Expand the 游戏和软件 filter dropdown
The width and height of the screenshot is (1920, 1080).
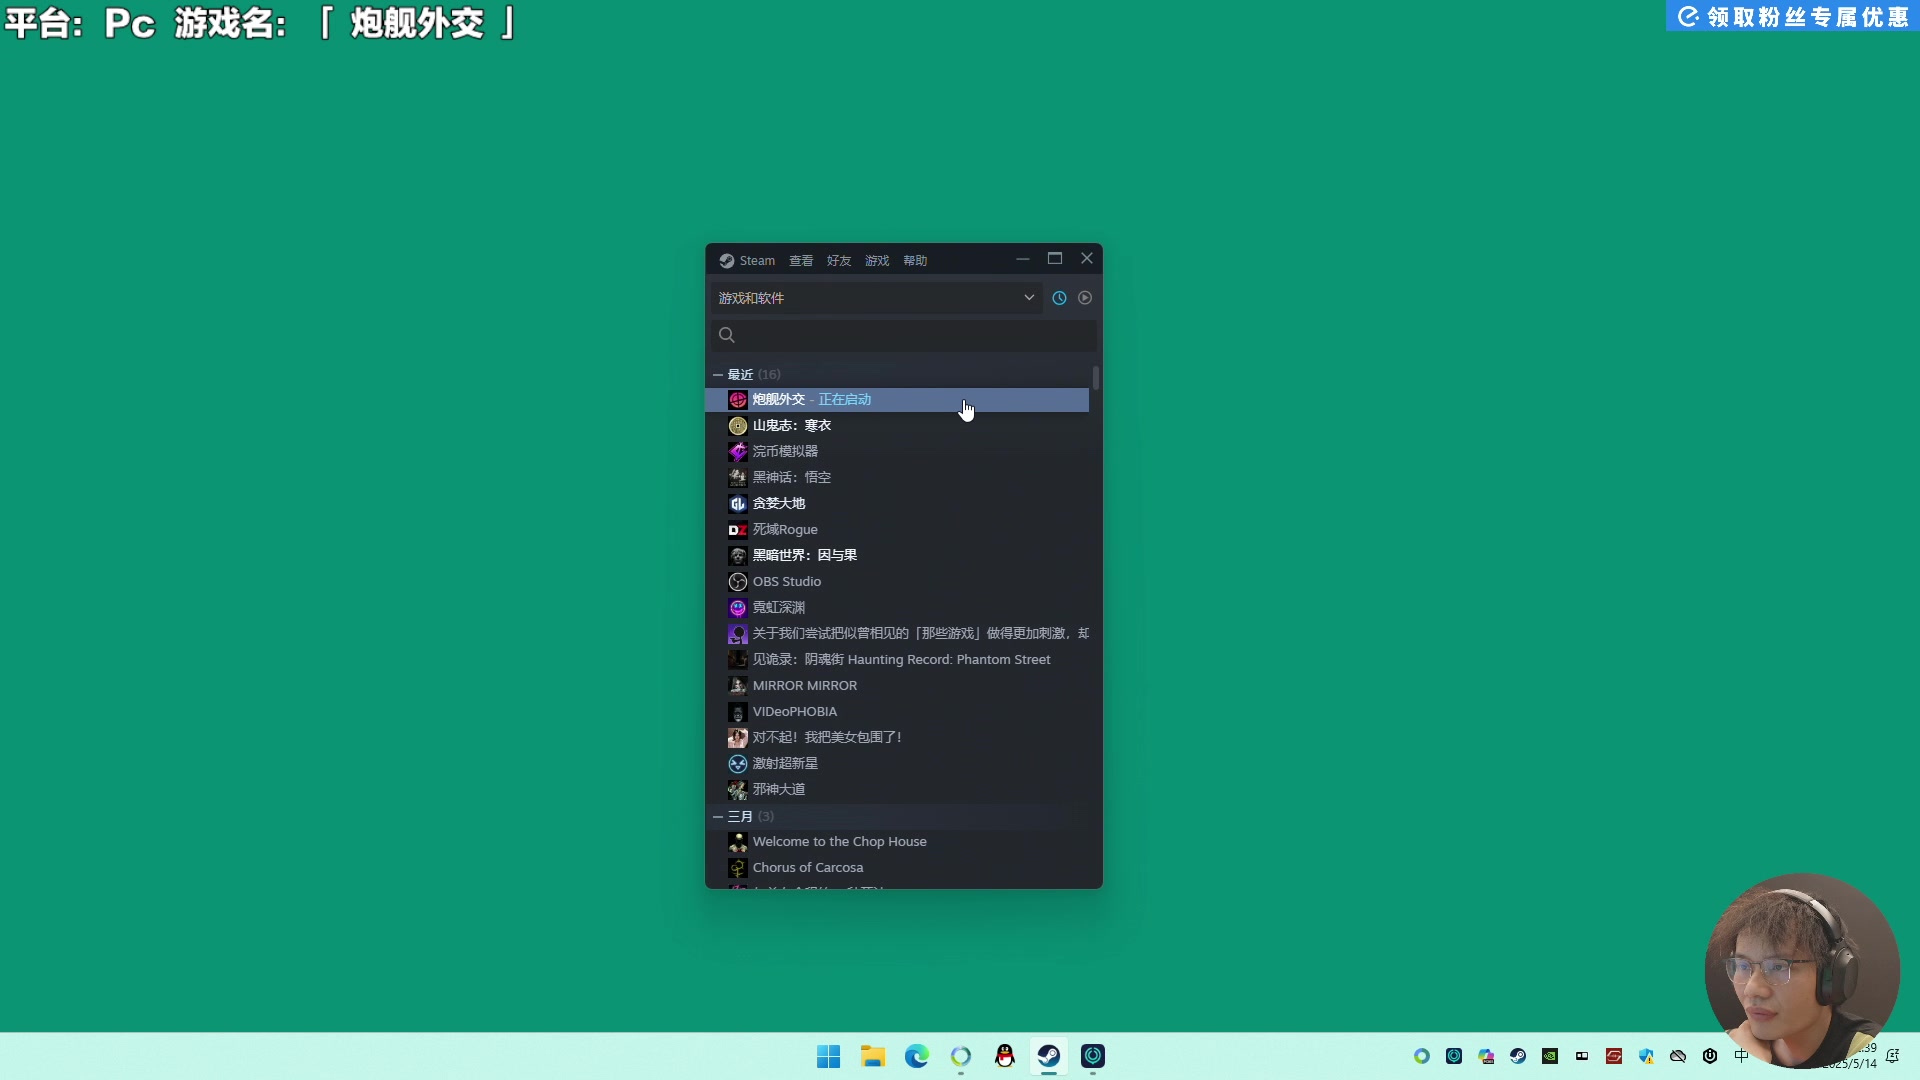tap(876, 298)
